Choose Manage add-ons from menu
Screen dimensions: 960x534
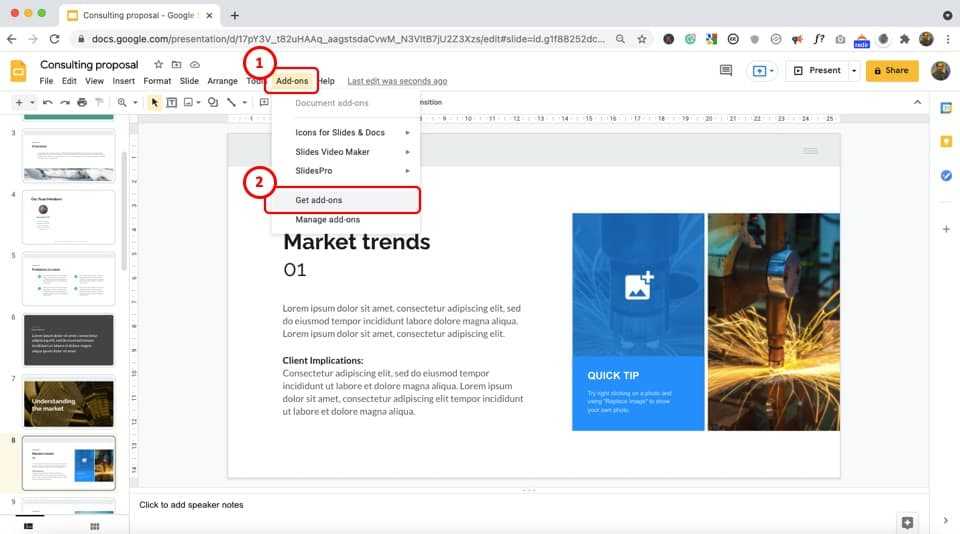coord(327,219)
